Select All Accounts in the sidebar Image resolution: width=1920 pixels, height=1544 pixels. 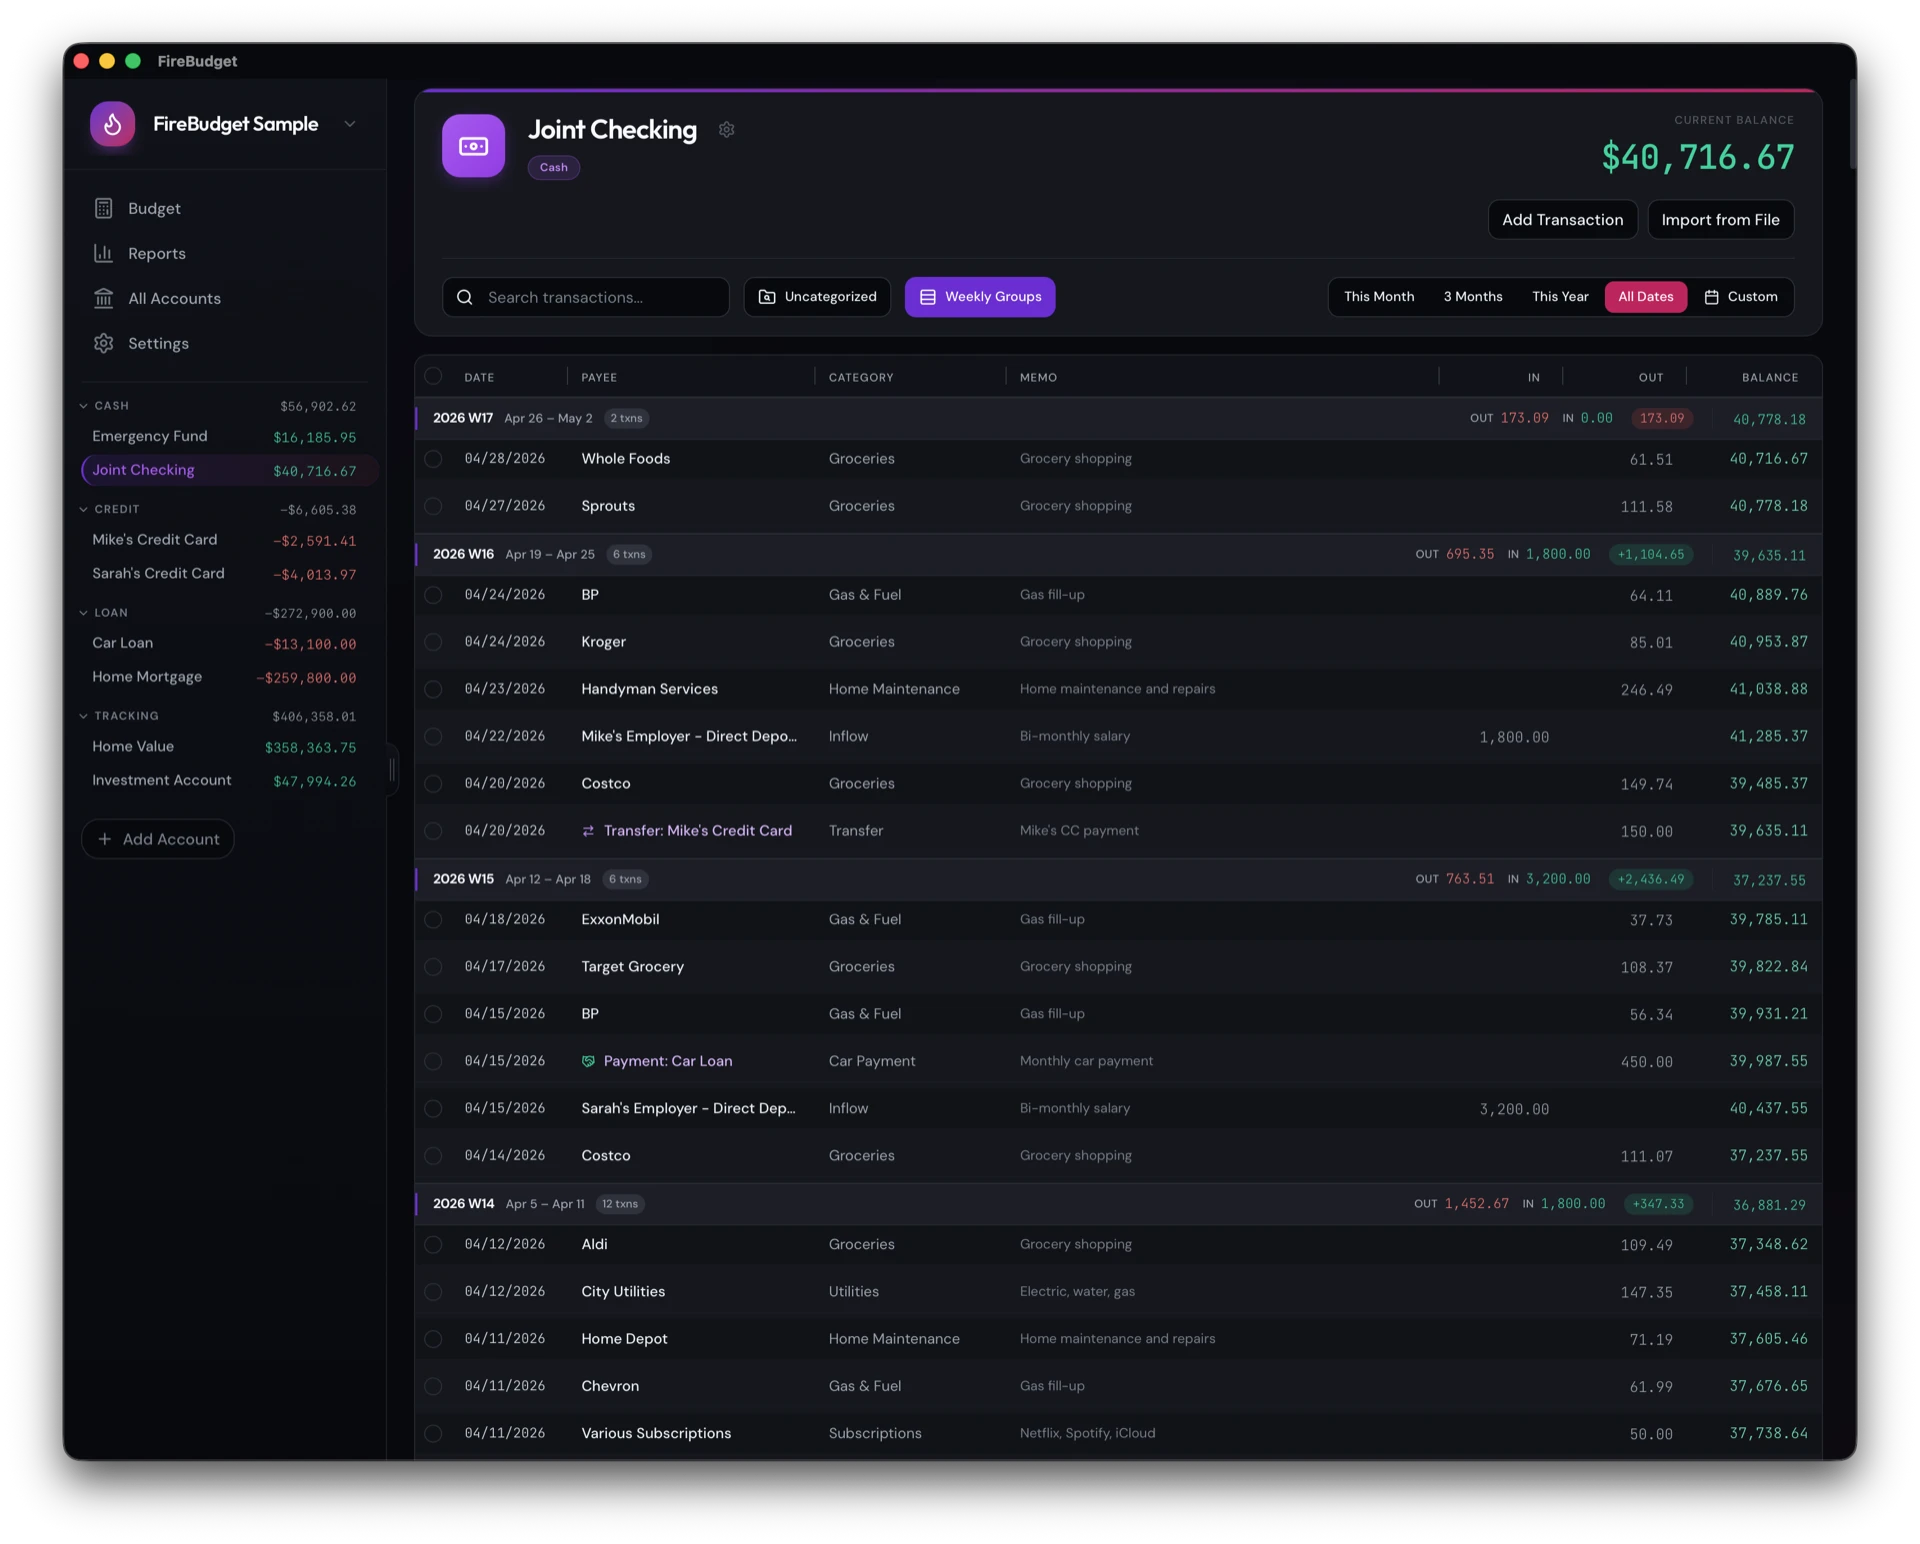pos(175,298)
